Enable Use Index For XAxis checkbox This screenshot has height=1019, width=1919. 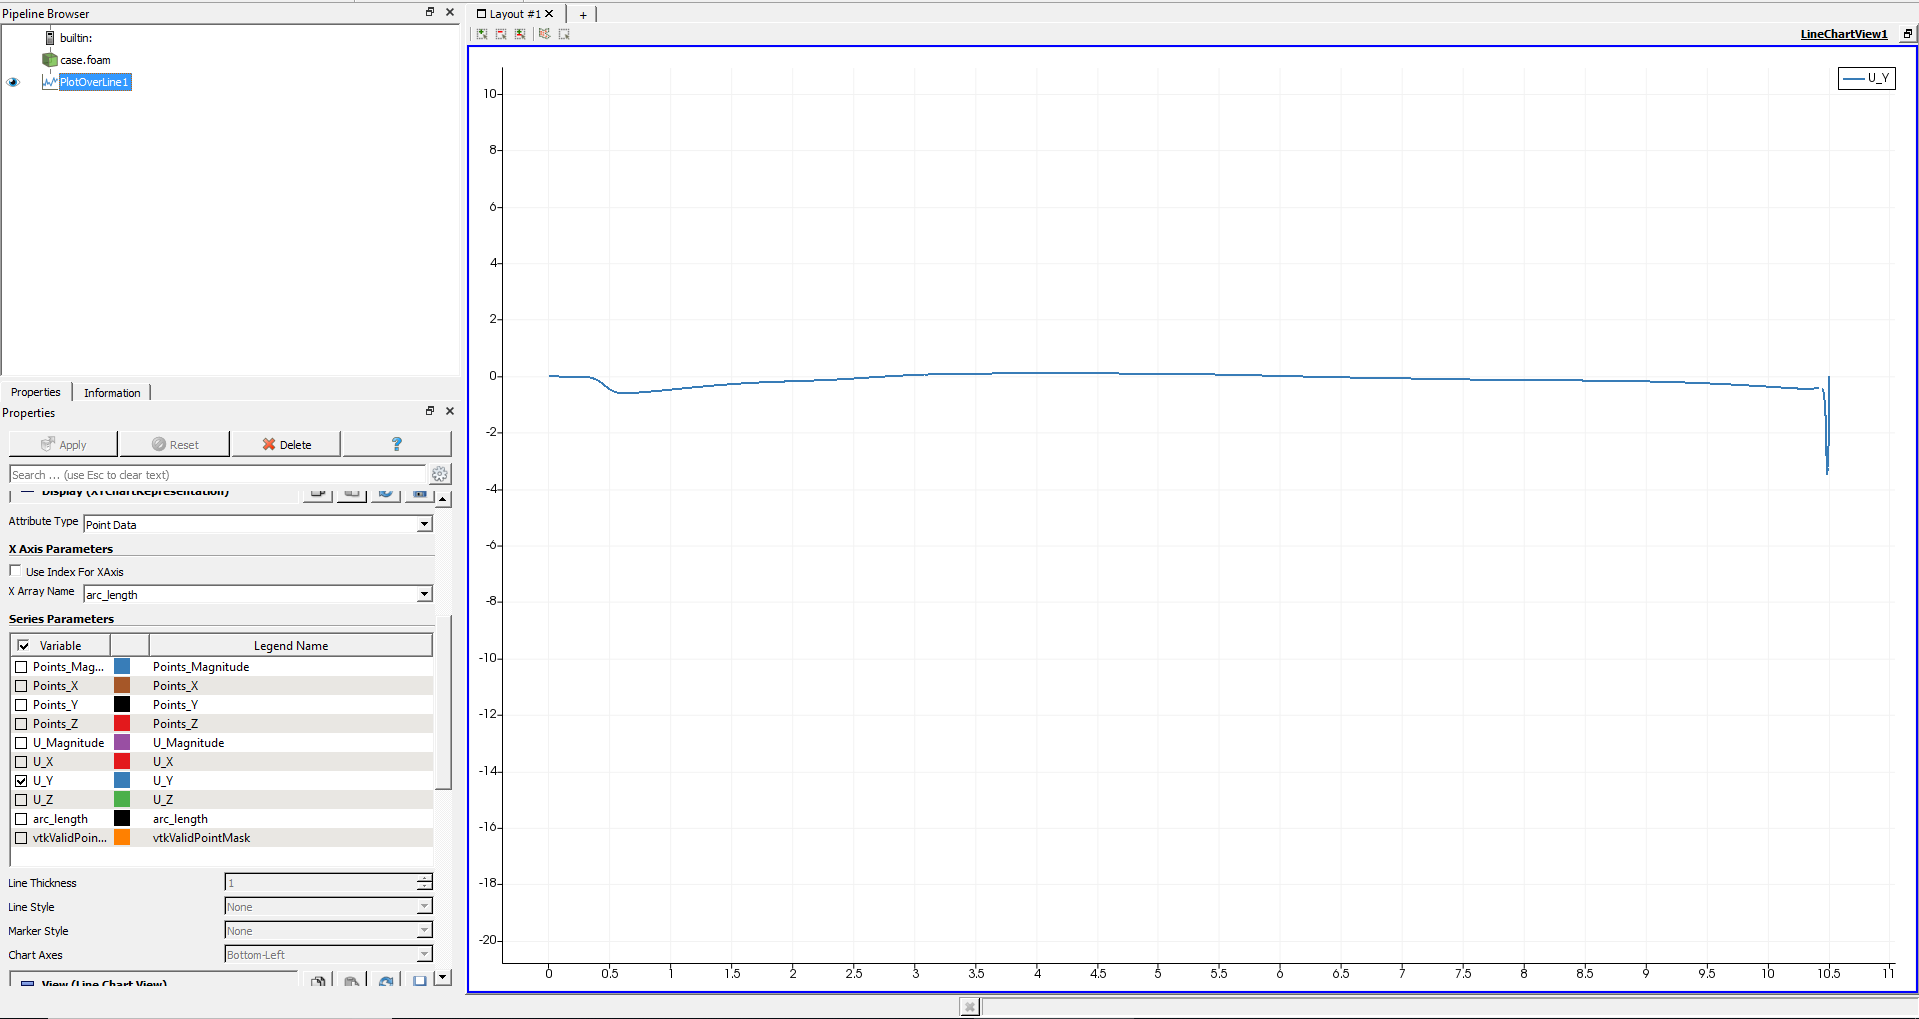tap(15, 571)
